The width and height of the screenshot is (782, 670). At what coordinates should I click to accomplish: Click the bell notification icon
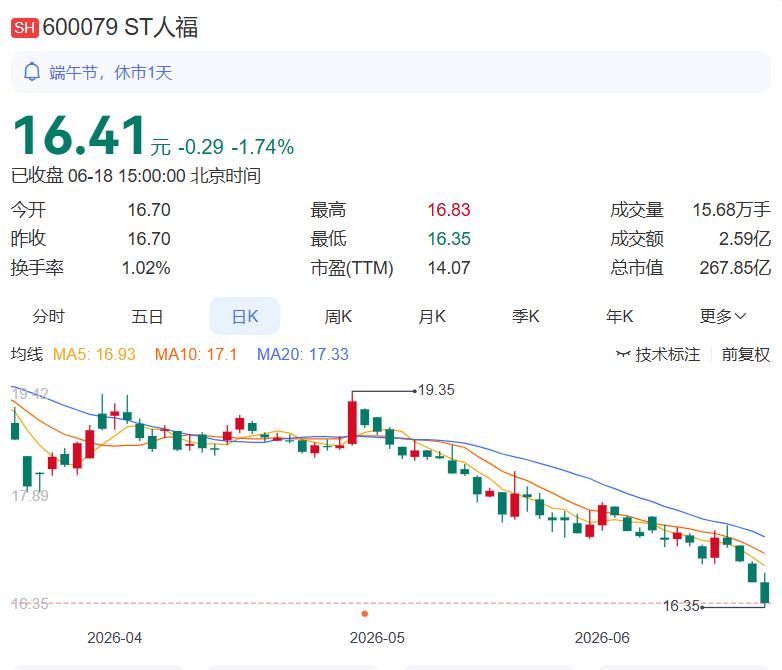[32, 72]
